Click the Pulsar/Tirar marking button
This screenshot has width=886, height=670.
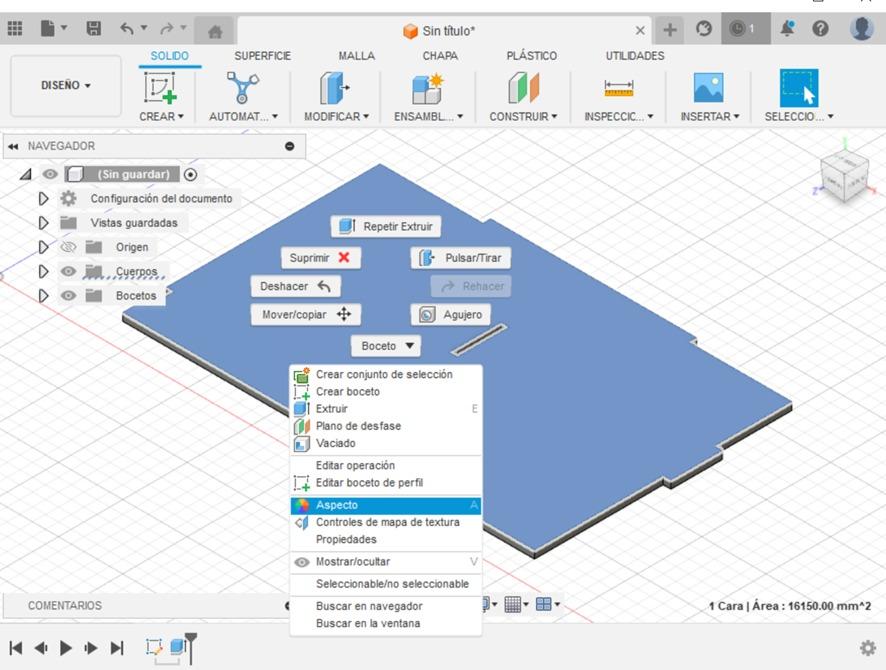click(461, 258)
